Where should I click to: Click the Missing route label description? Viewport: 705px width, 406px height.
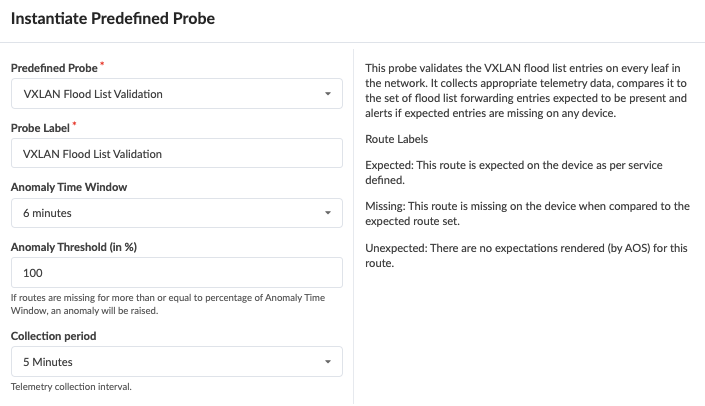click(x=527, y=213)
